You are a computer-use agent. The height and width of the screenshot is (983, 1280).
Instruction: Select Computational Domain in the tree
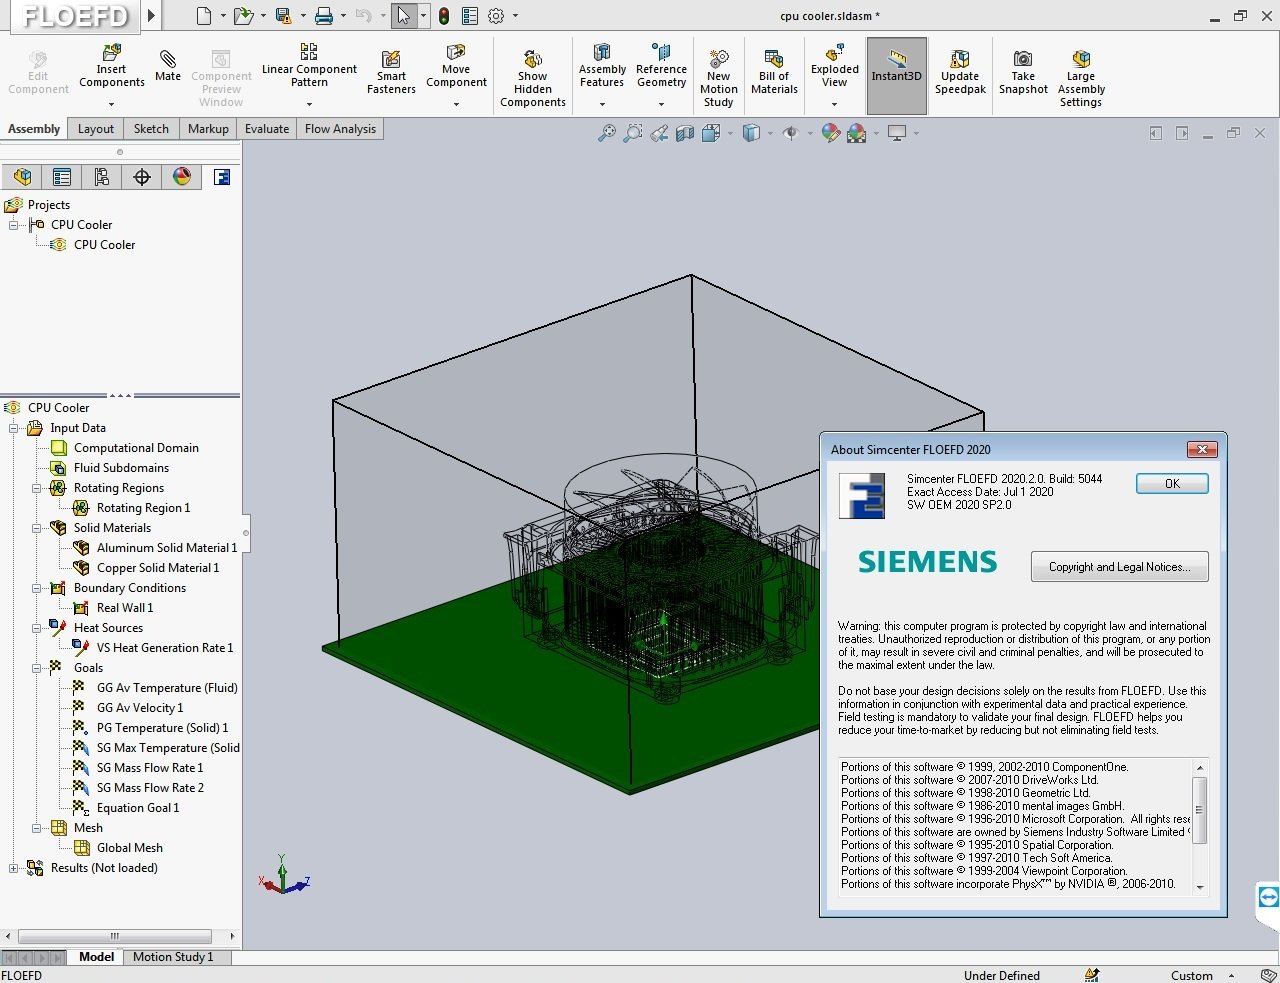136,448
